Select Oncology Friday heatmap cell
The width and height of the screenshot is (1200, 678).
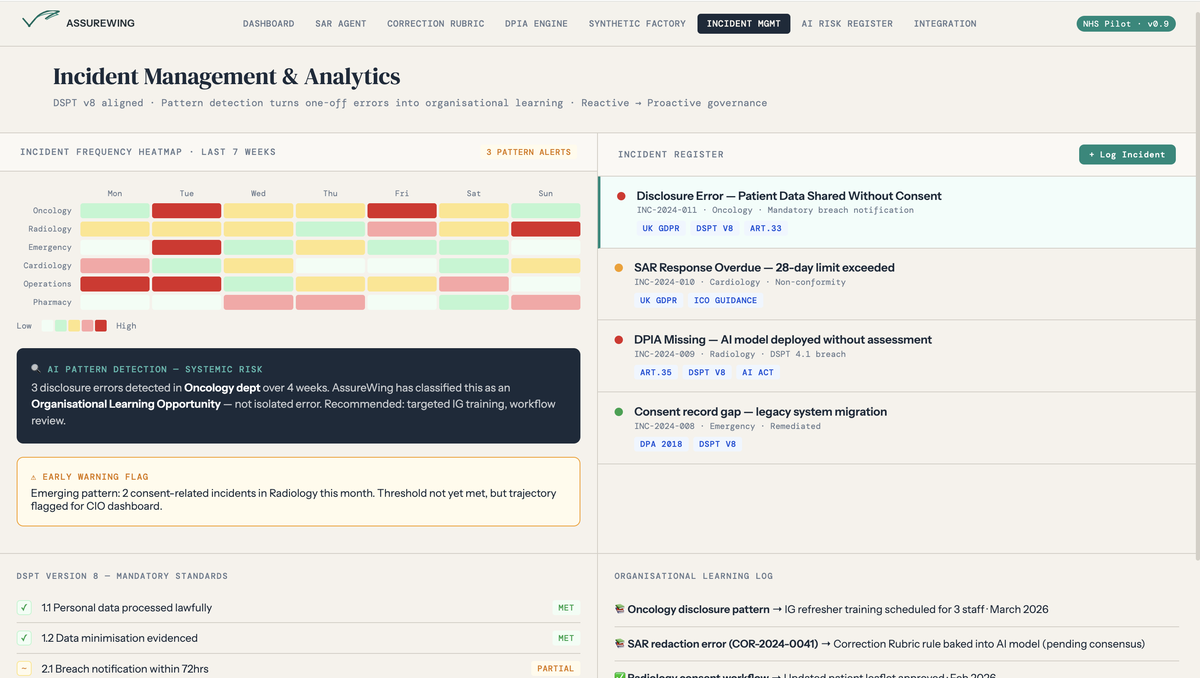click(402, 211)
